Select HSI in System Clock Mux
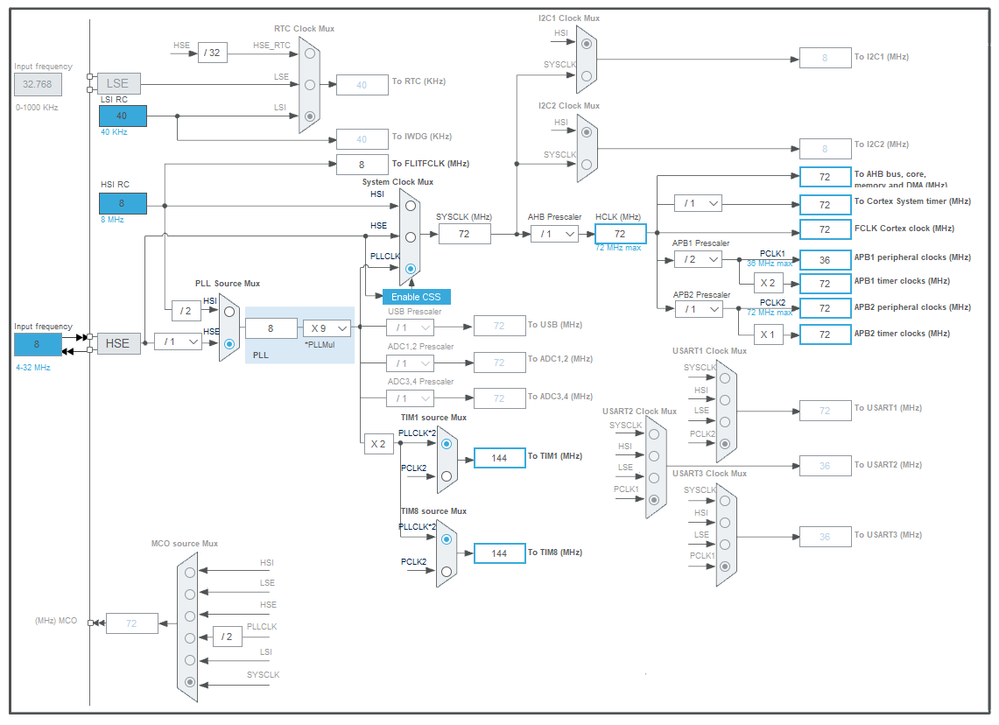Viewport: 999px width, 725px height. 410,206
